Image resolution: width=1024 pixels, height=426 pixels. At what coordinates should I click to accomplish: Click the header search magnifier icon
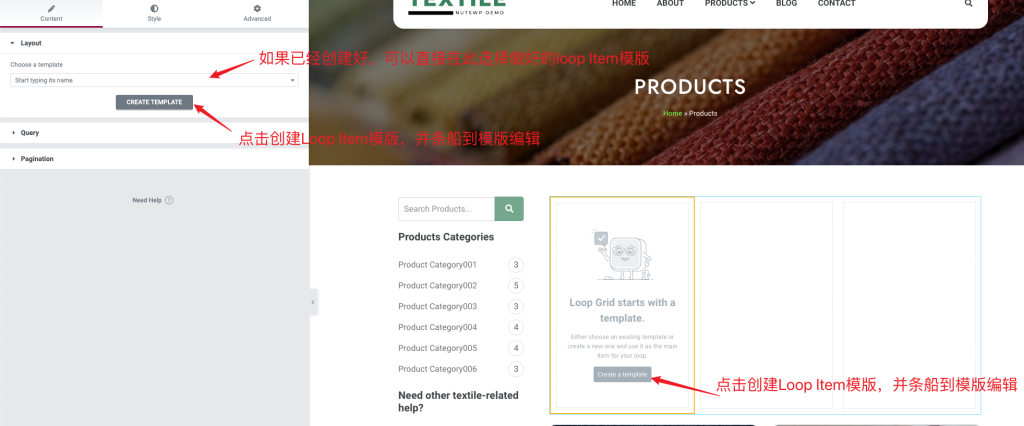coord(968,3)
